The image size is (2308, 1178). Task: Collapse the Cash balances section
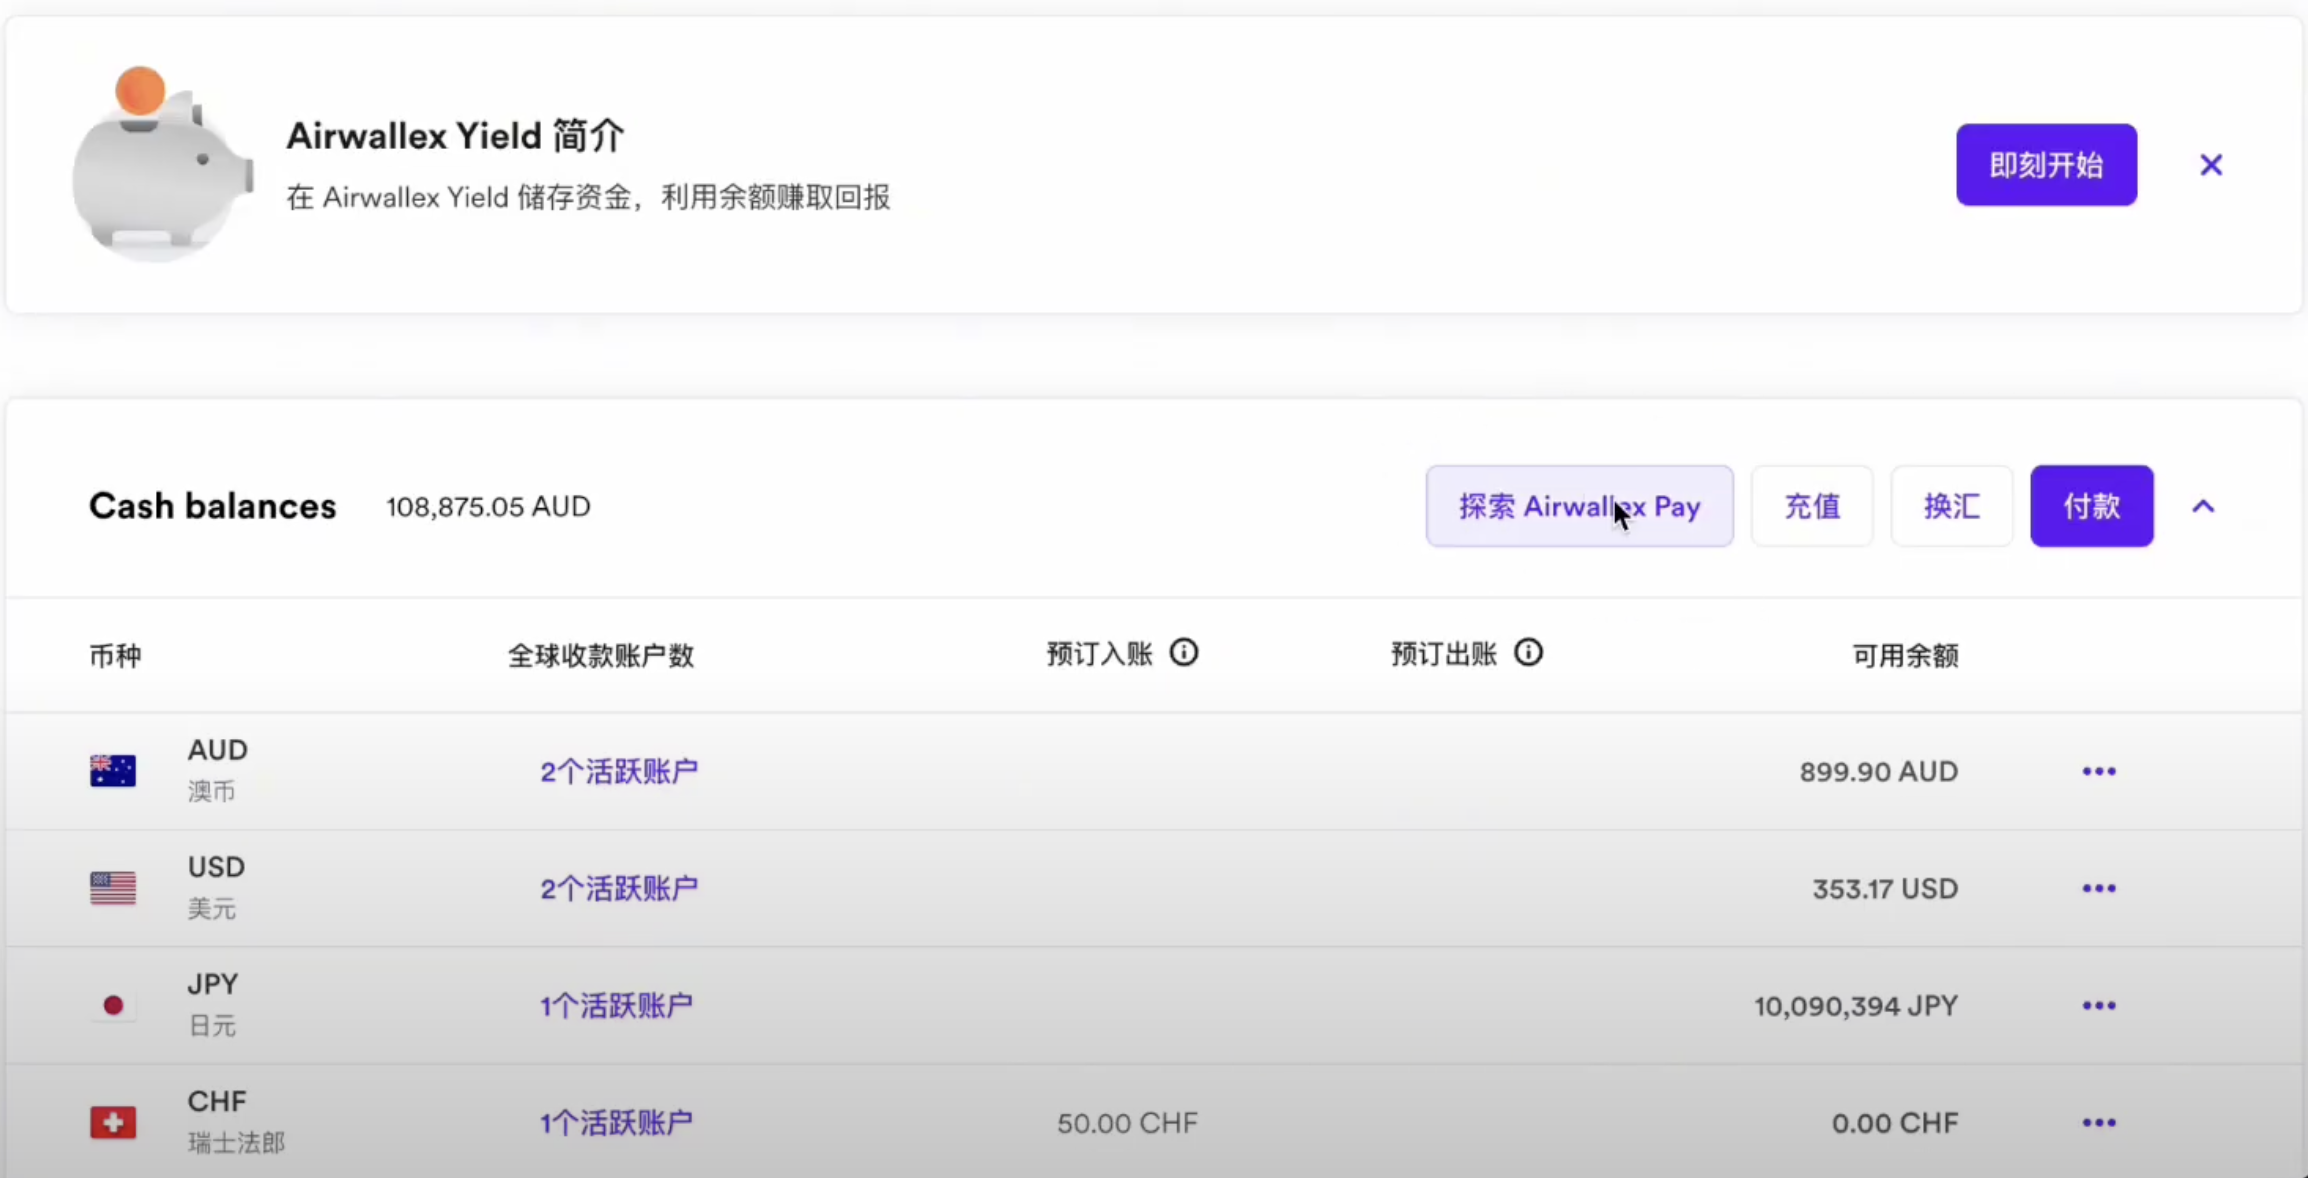pyautogui.click(x=2203, y=507)
